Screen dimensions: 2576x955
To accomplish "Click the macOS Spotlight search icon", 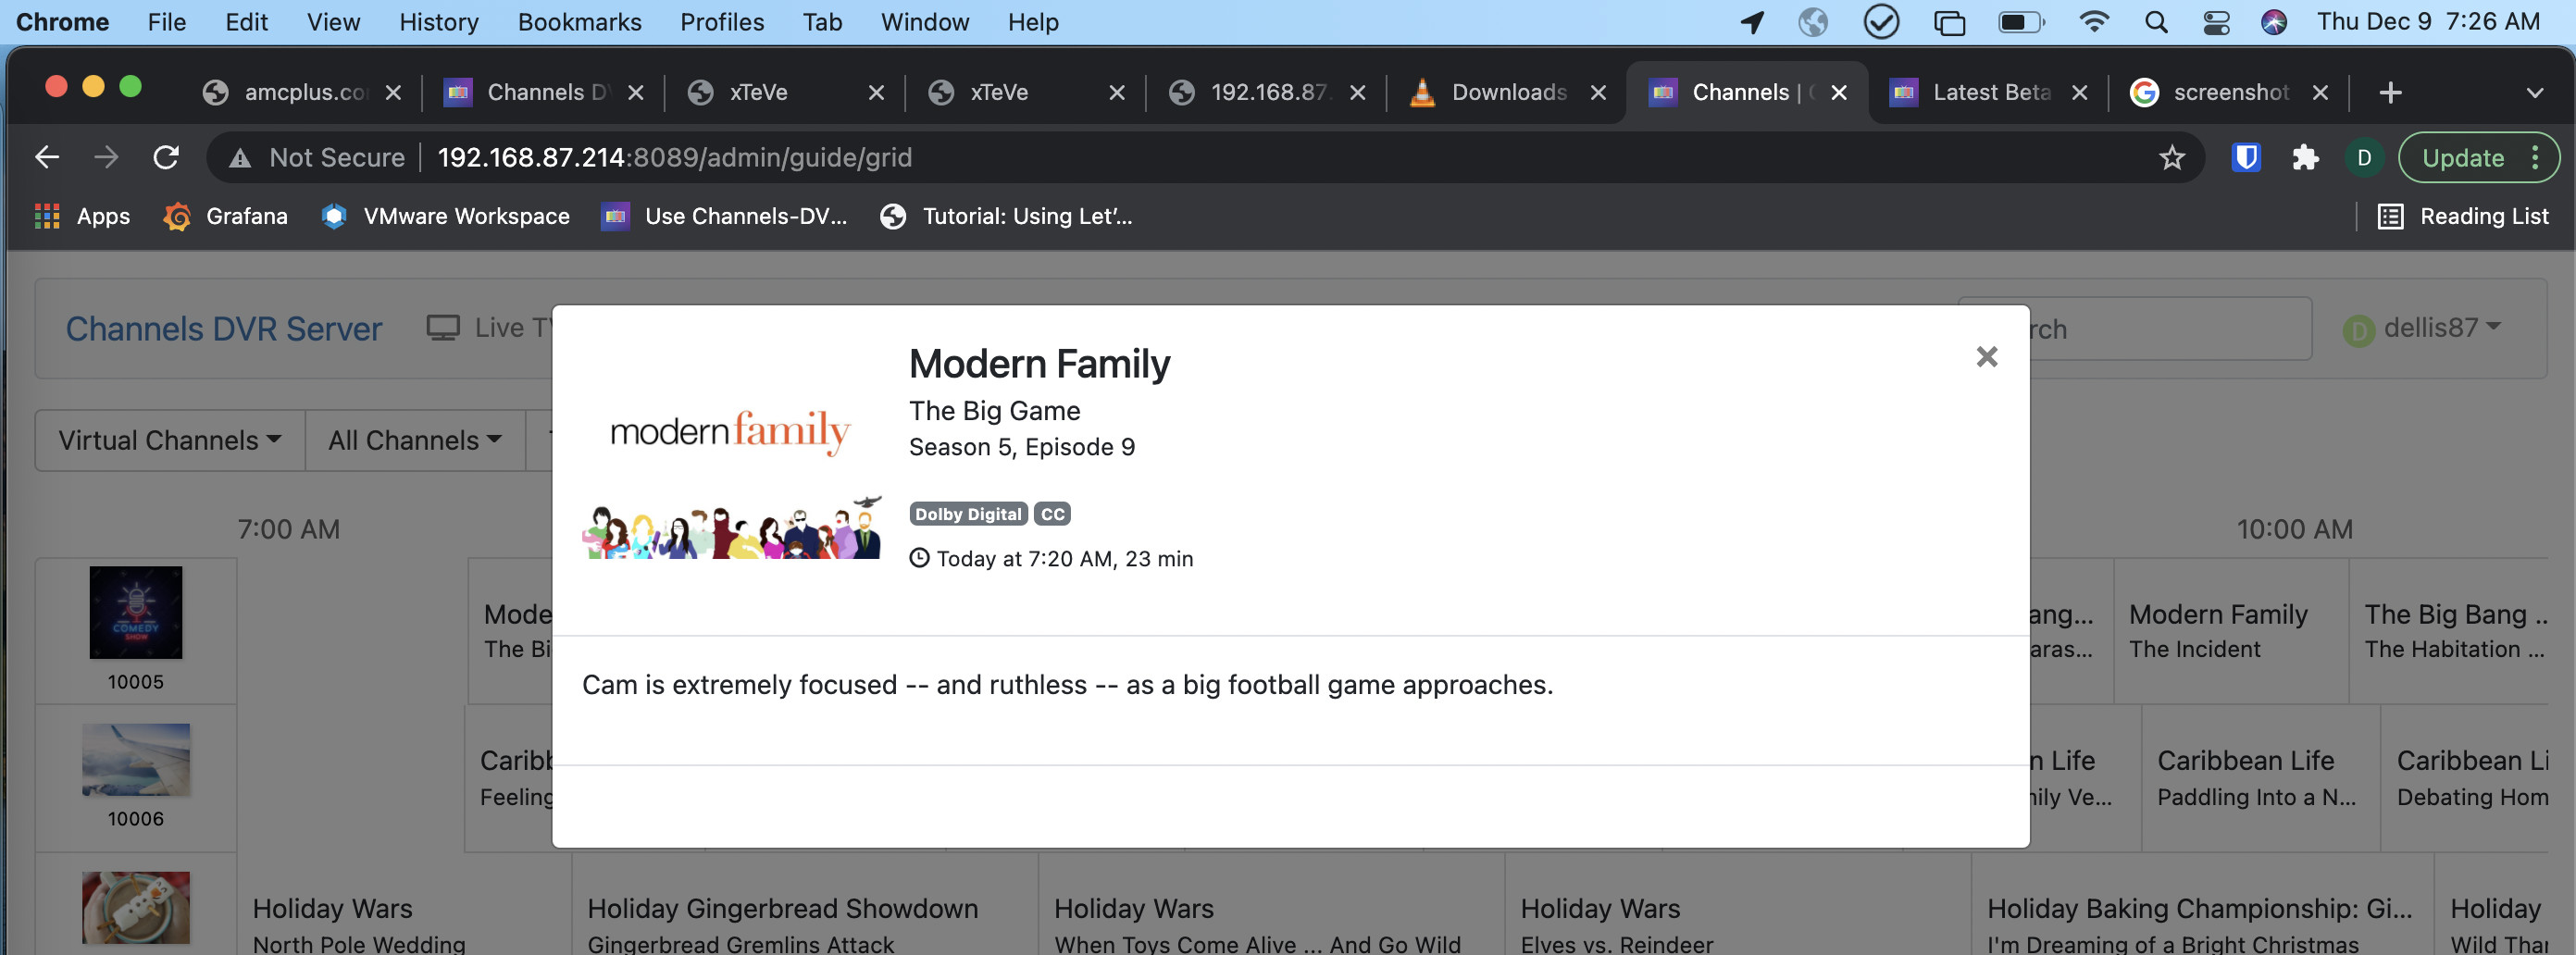I will pyautogui.click(x=2156, y=22).
